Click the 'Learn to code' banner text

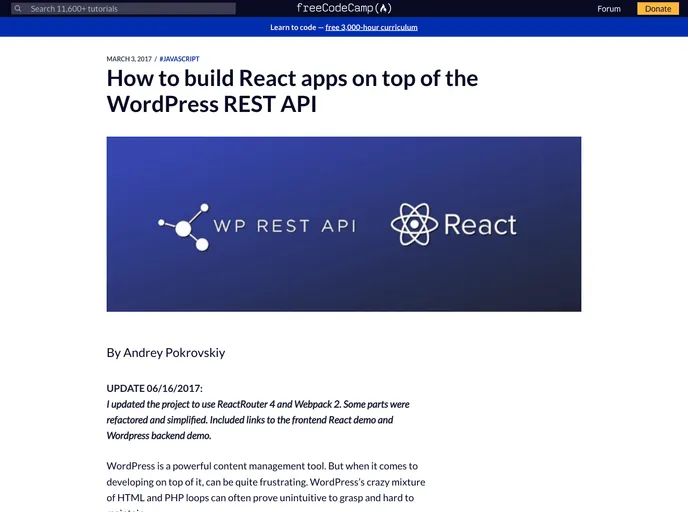point(293,27)
